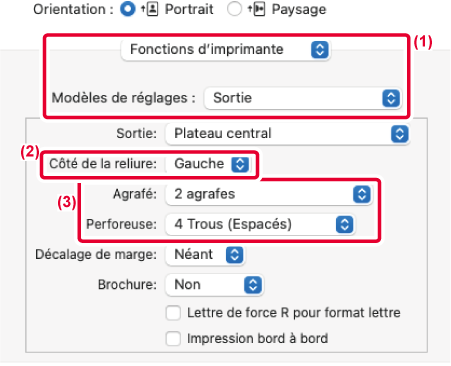
Task: Open the Agrafé 2 agrafes menu
Action: 269,194
